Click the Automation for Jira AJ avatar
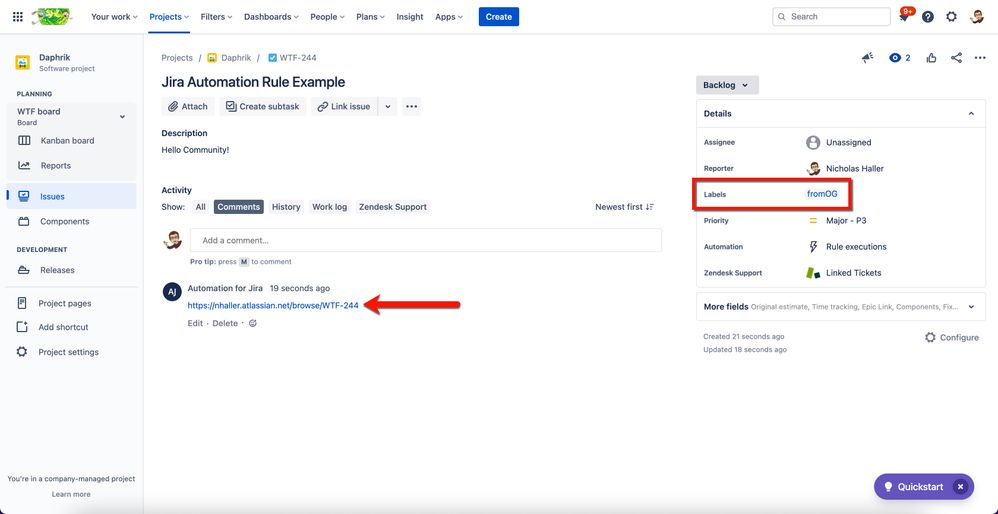 coord(172,292)
